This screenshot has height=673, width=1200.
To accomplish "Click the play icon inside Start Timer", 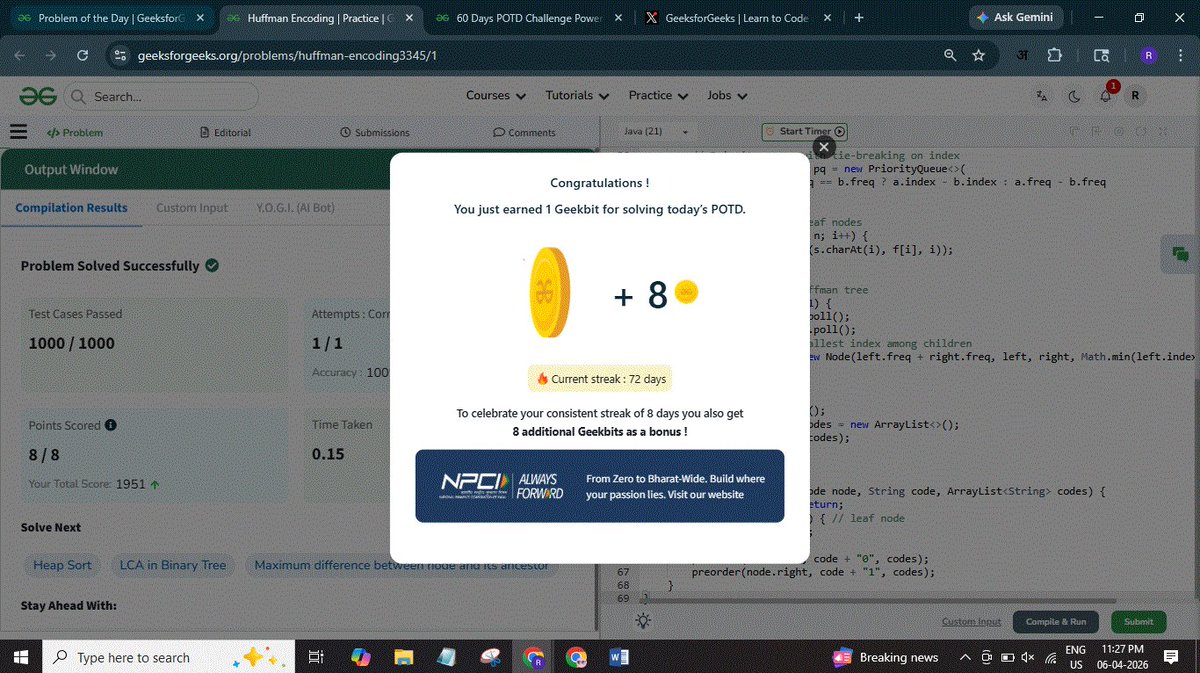I will [x=840, y=131].
